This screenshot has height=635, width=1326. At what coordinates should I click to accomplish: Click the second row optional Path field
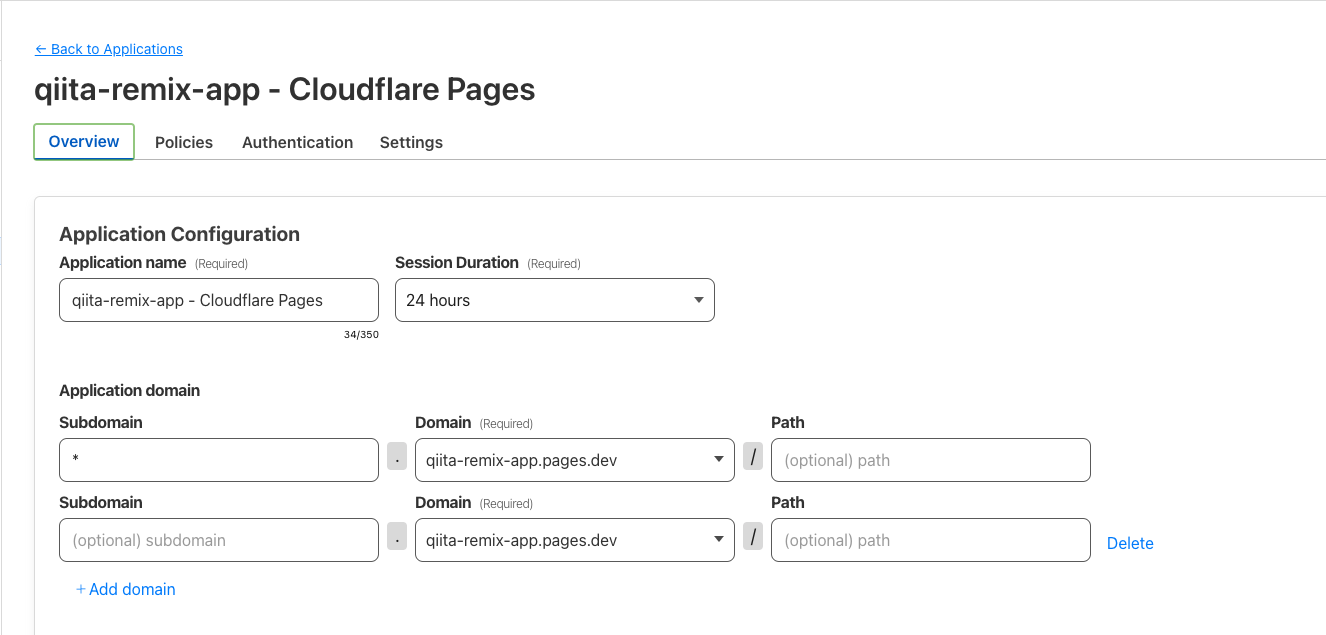coord(931,540)
